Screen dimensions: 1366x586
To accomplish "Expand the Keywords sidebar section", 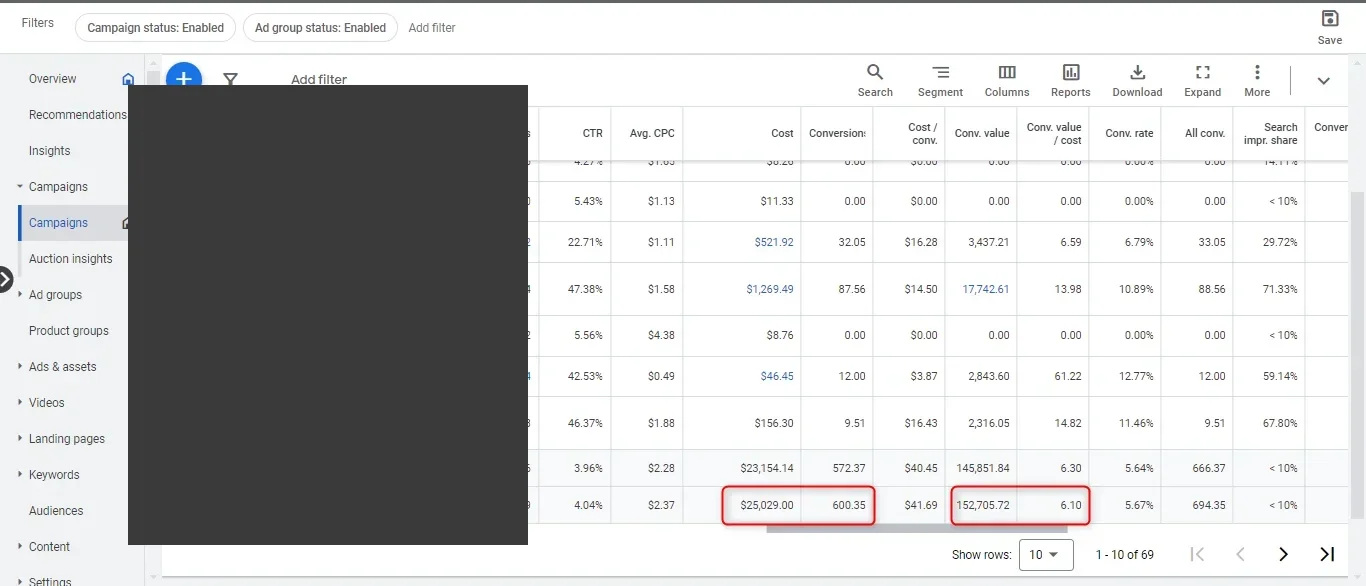I will tap(20, 475).
